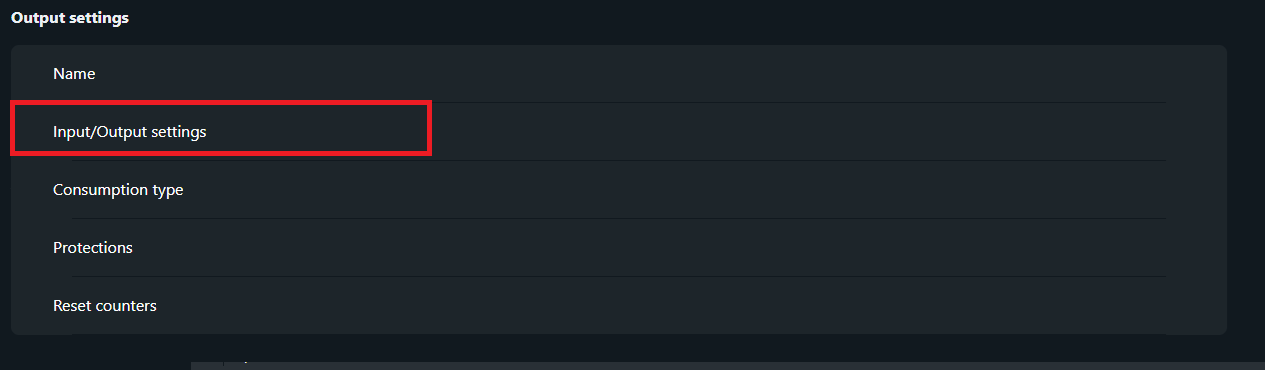
Task: Open the Protections settings entry
Action: pos(618,248)
